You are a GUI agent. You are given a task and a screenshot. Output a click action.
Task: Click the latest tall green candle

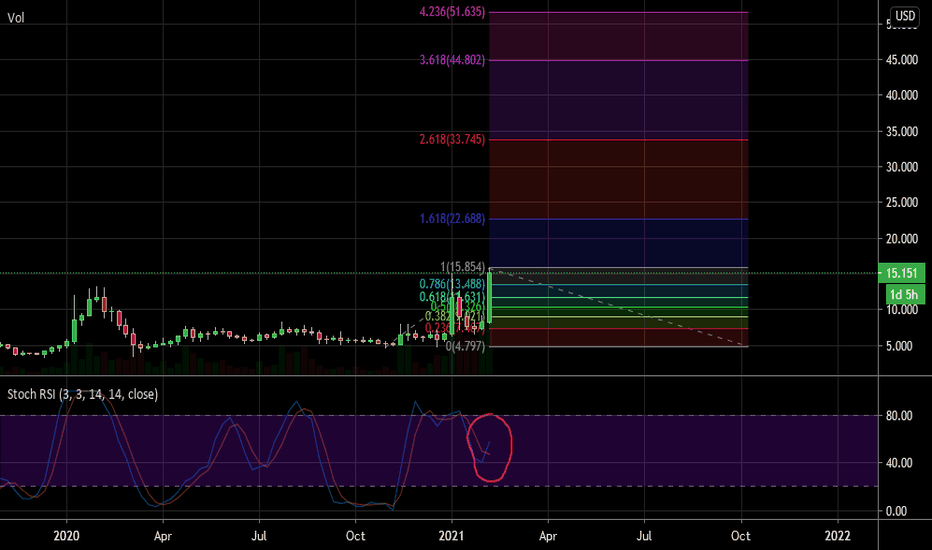[x=490, y=297]
